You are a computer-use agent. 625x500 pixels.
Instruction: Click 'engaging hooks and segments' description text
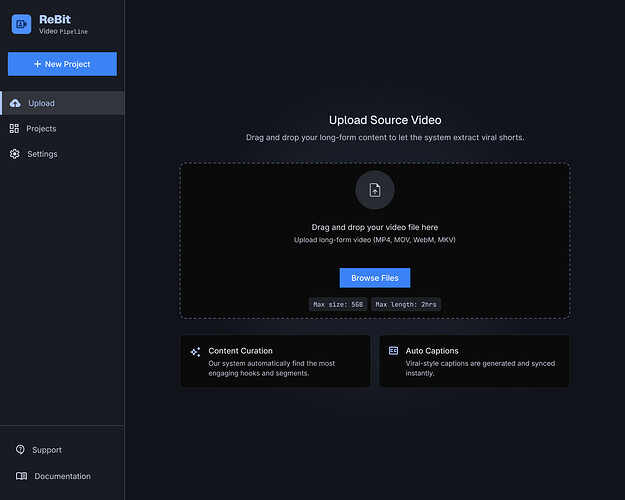coord(259,373)
